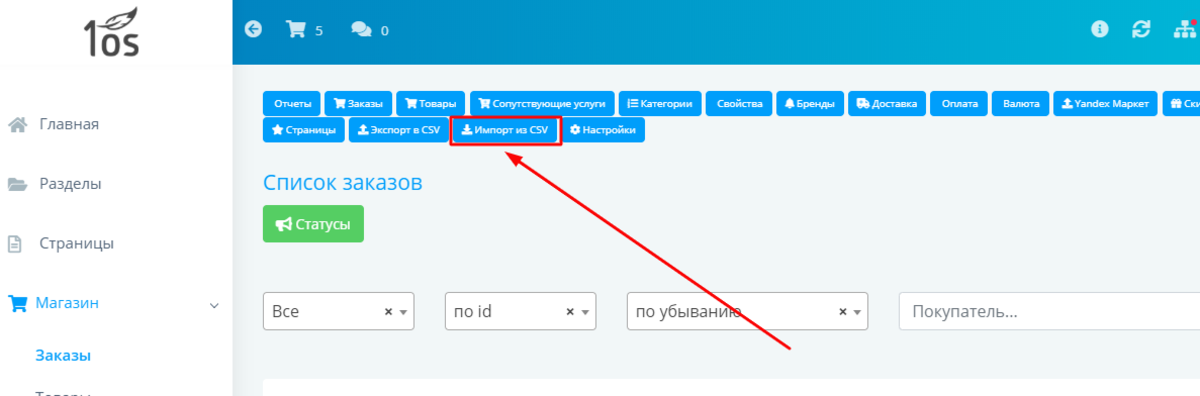Click the info icon in header
Screen dimensions: 1200x396
(1100, 30)
